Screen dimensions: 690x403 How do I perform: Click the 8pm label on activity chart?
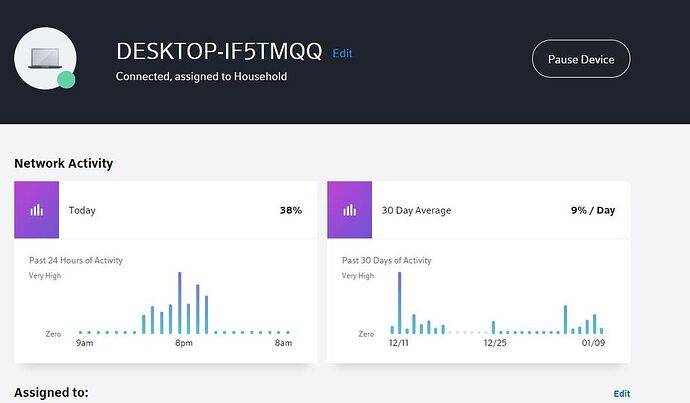183,344
